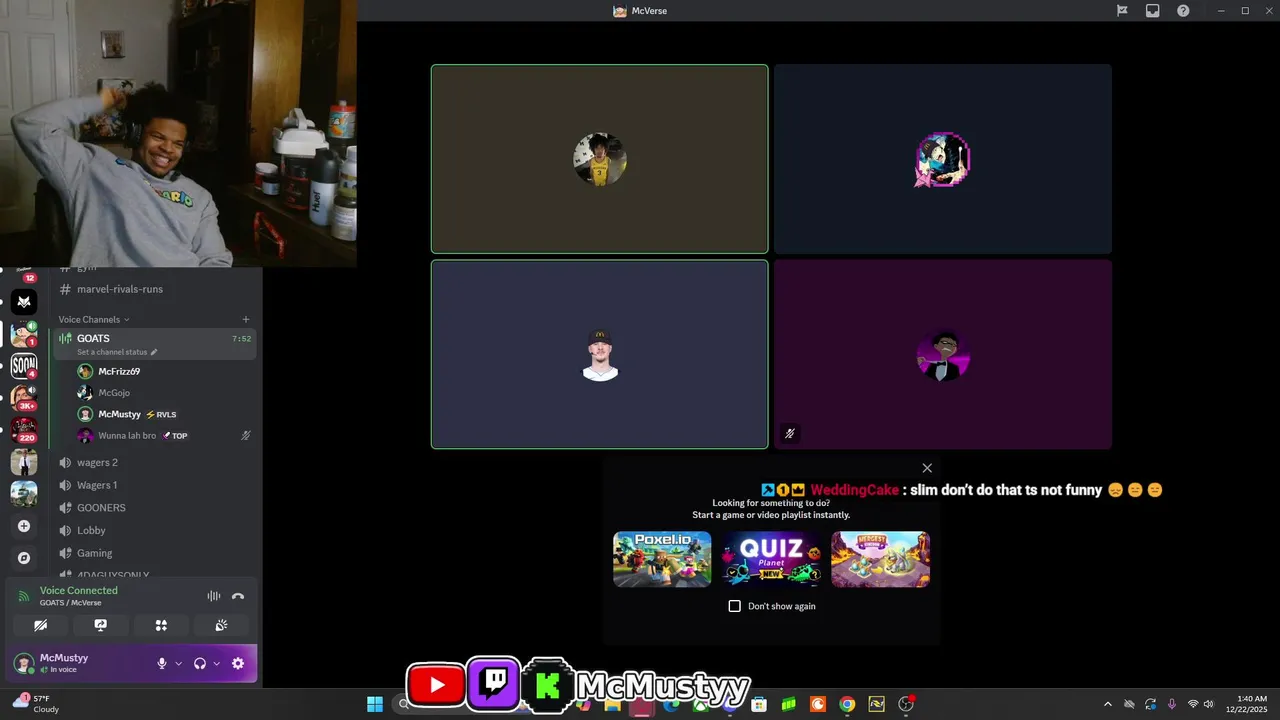This screenshot has height=720, width=1280.
Task: Deafen audio with the headphones icon
Action: (200, 663)
